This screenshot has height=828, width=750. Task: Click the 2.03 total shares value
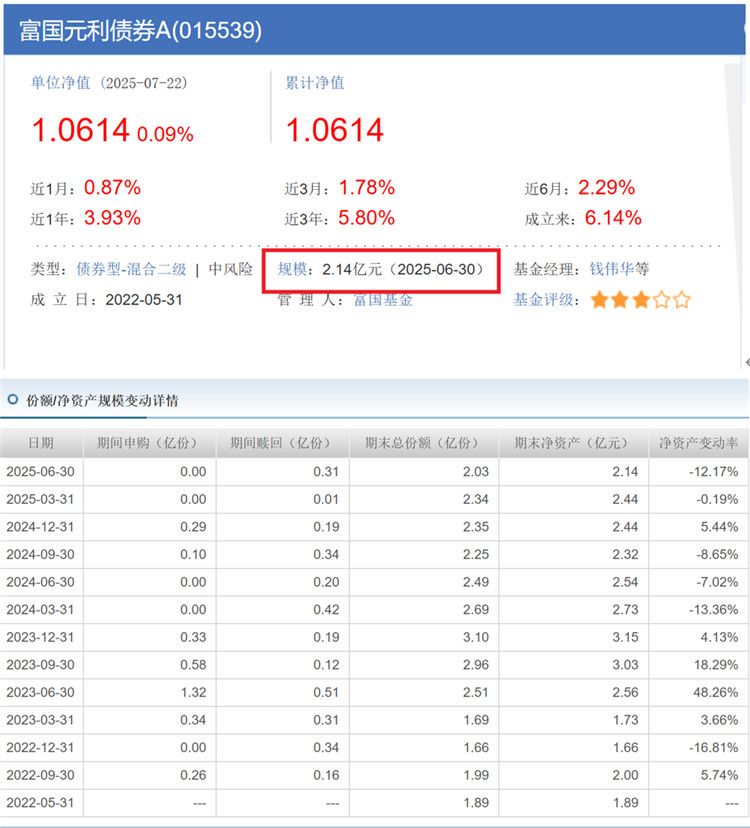(476, 472)
